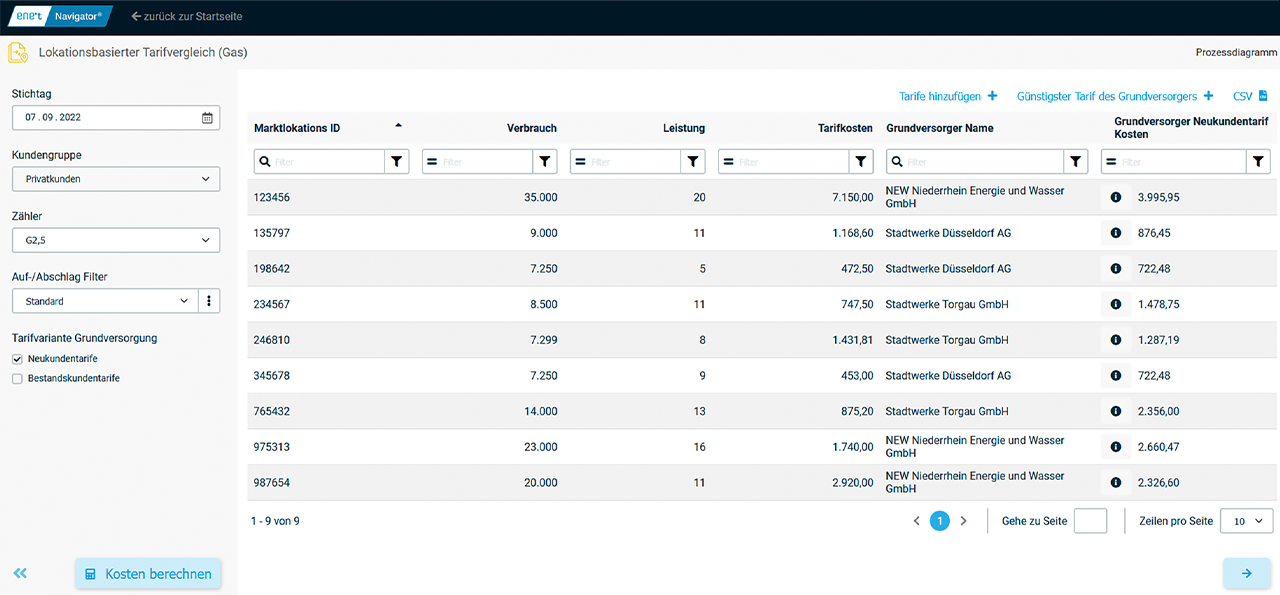Image resolution: width=1280 pixels, height=595 pixels.
Task: Click Tarife hinzufügen link
Action: click(948, 96)
